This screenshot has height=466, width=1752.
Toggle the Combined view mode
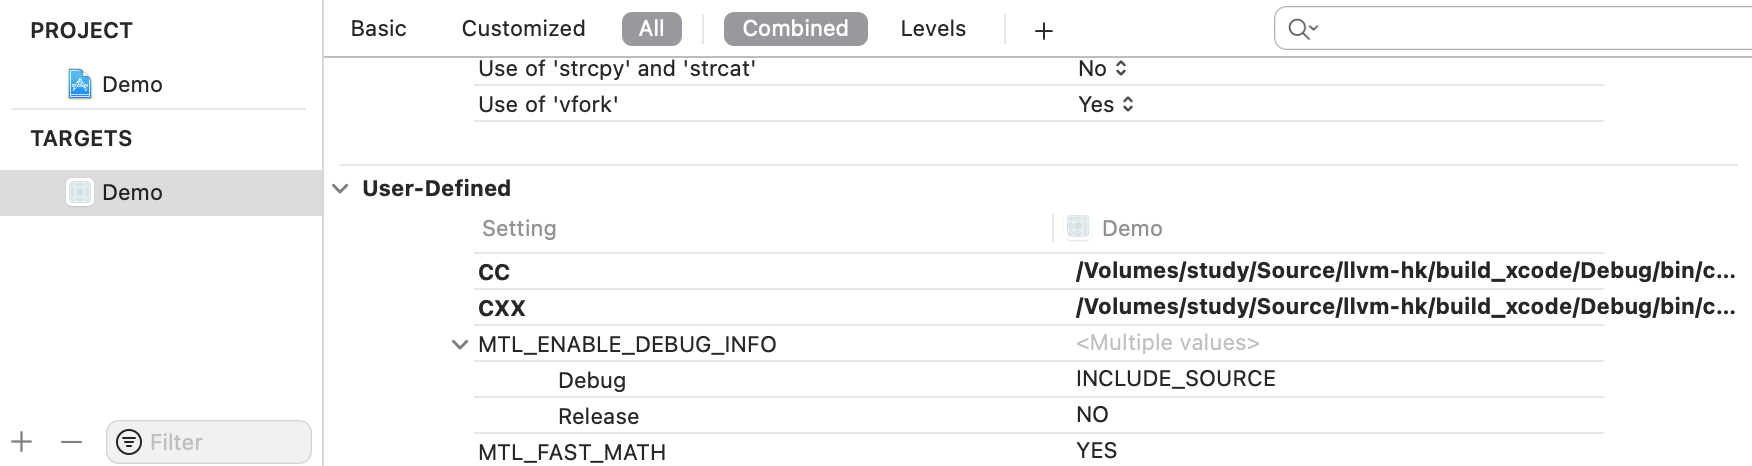(x=795, y=29)
